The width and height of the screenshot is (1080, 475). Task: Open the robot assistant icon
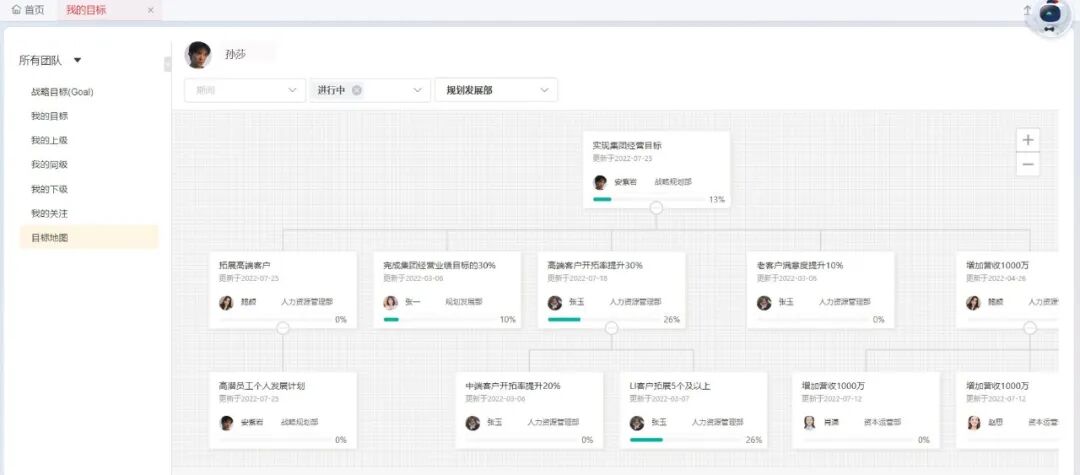pyautogui.click(x=1049, y=17)
